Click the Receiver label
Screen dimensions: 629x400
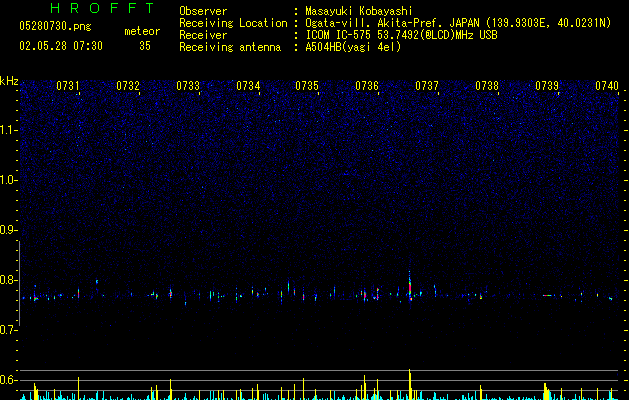pos(203,35)
